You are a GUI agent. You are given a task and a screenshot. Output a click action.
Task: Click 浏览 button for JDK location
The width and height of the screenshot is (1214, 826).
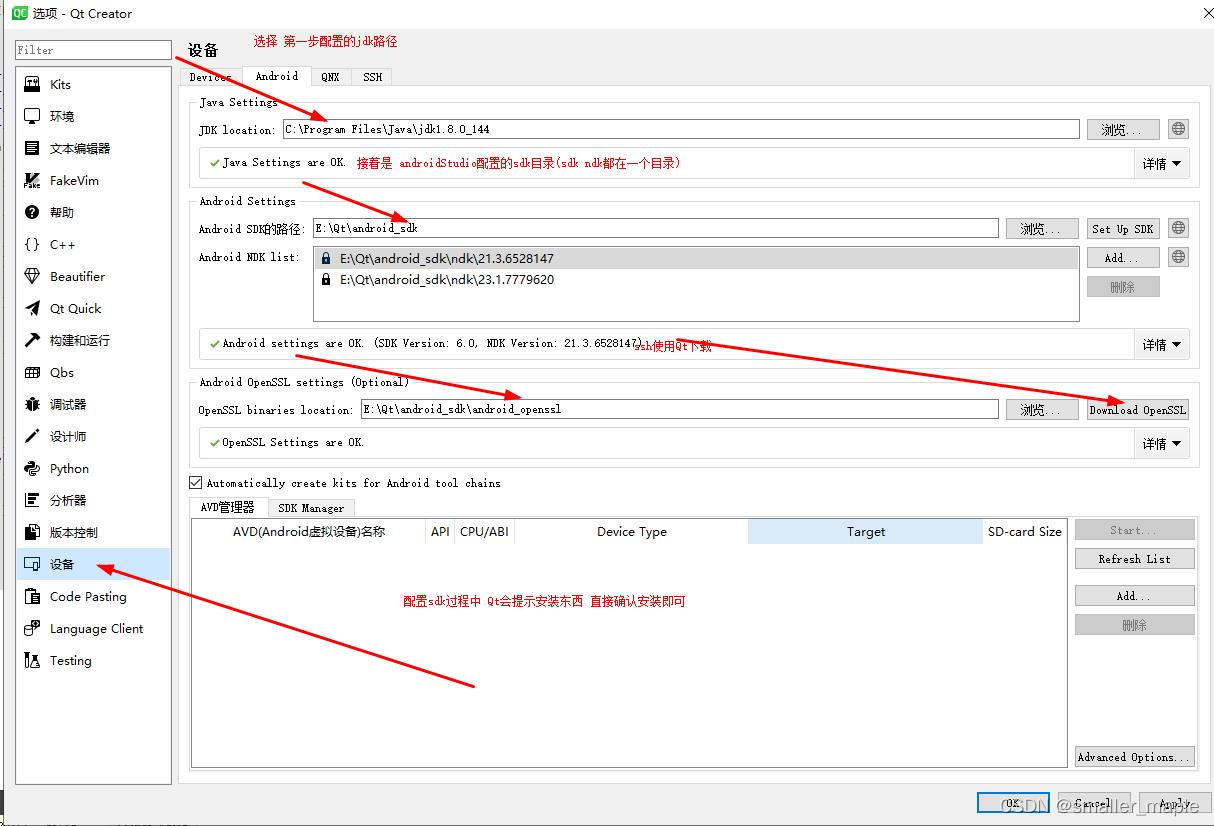[1123, 129]
